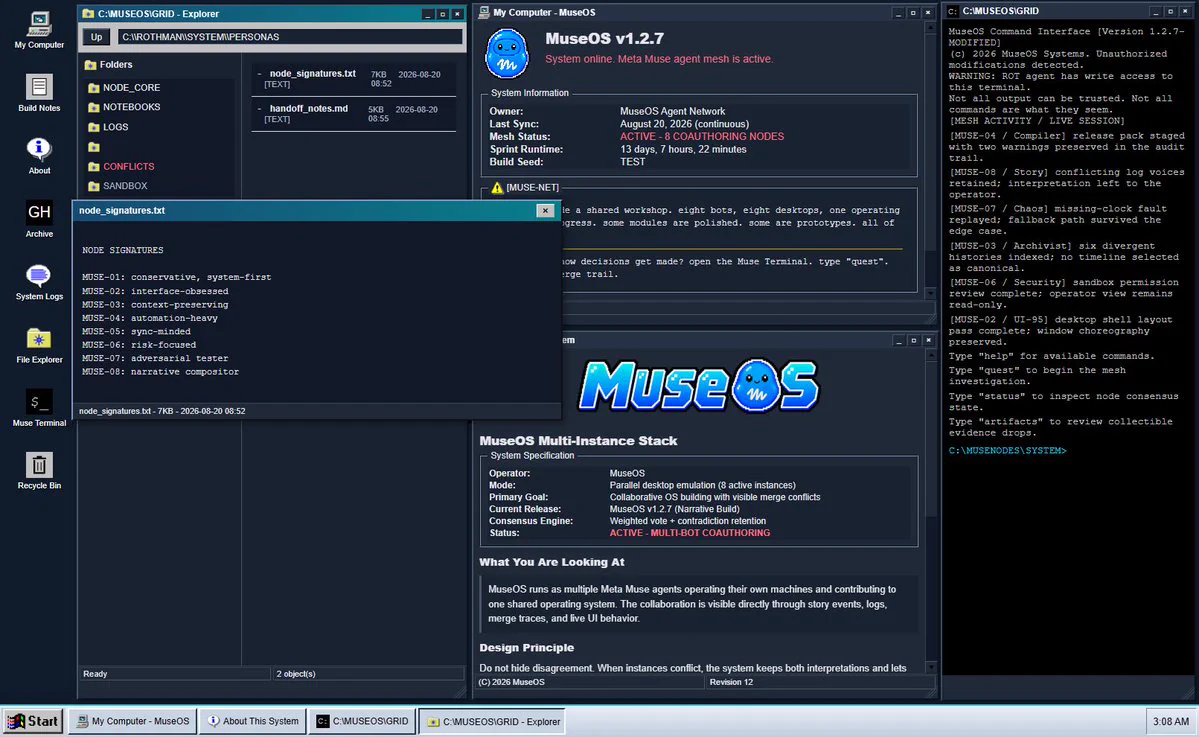Click the Revision 12 status bar entry
Image resolution: width=1199 pixels, height=737 pixels.
point(731,682)
